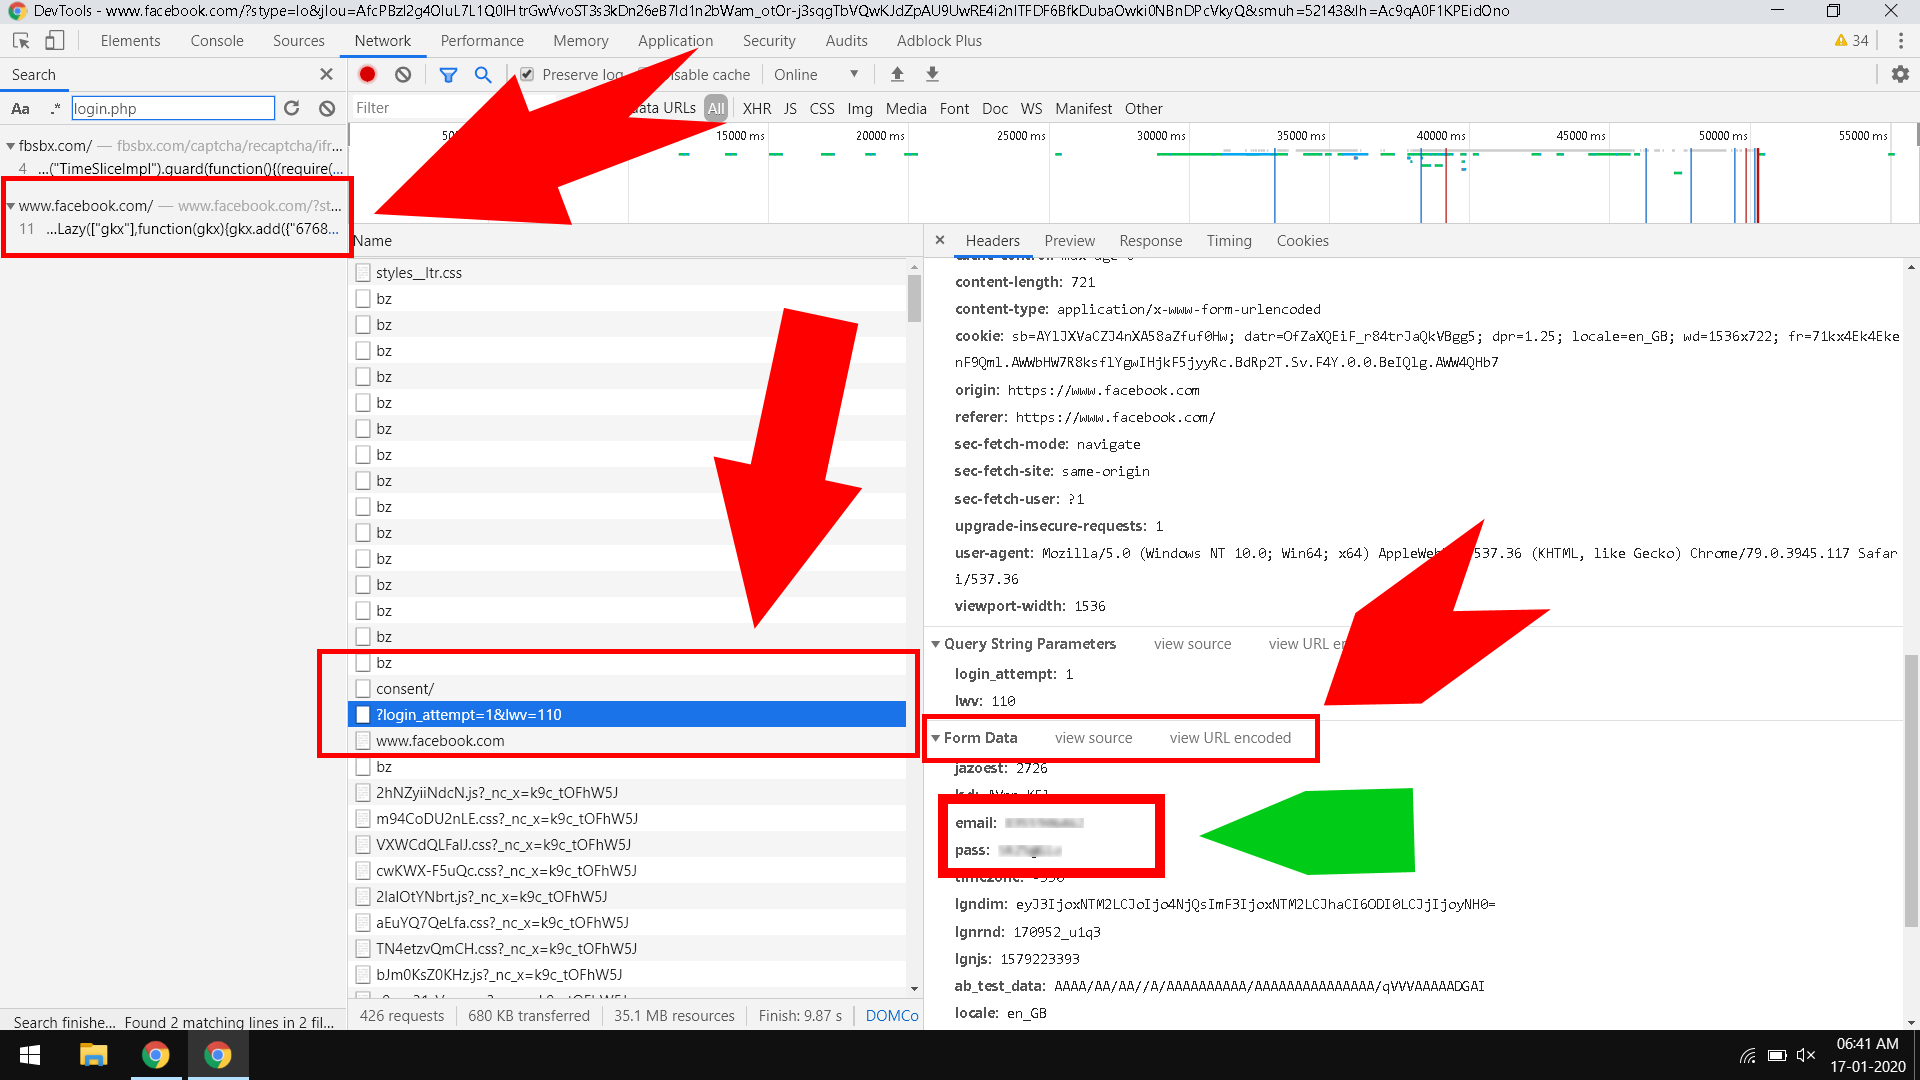1920x1080 pixels.
Task: Open the Network settings gear icon
Action: pos(1900,74)
